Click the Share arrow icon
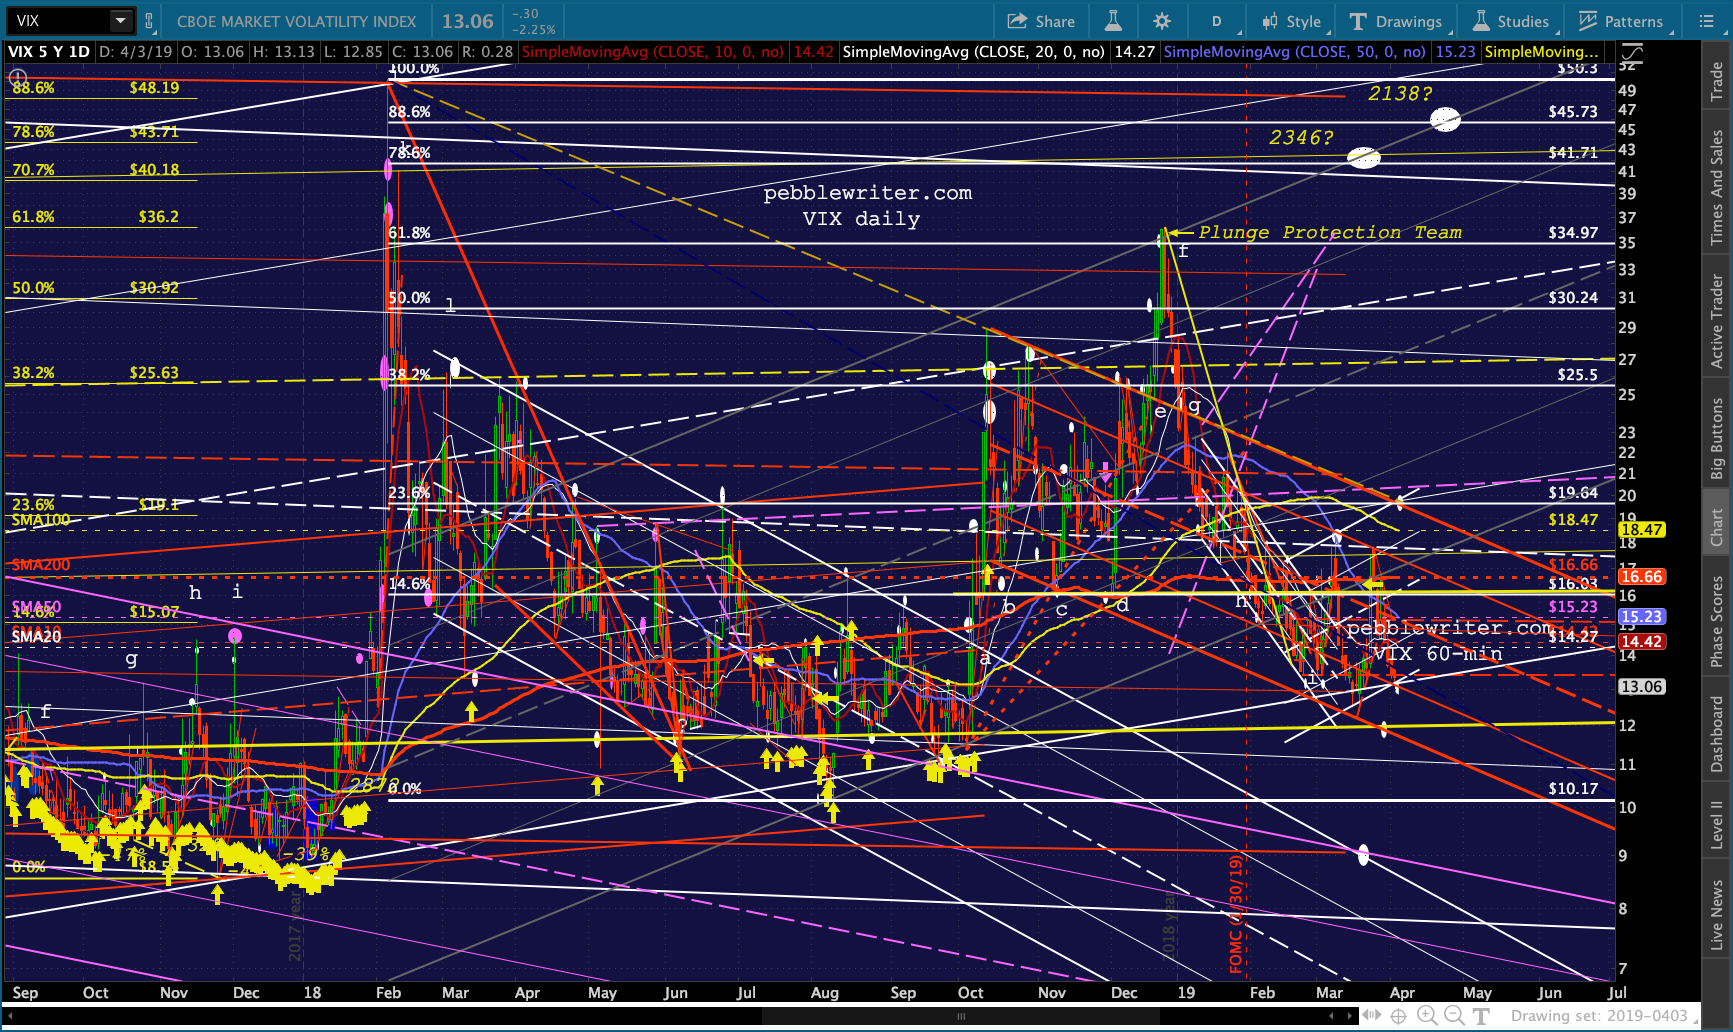 [1017, 21]
